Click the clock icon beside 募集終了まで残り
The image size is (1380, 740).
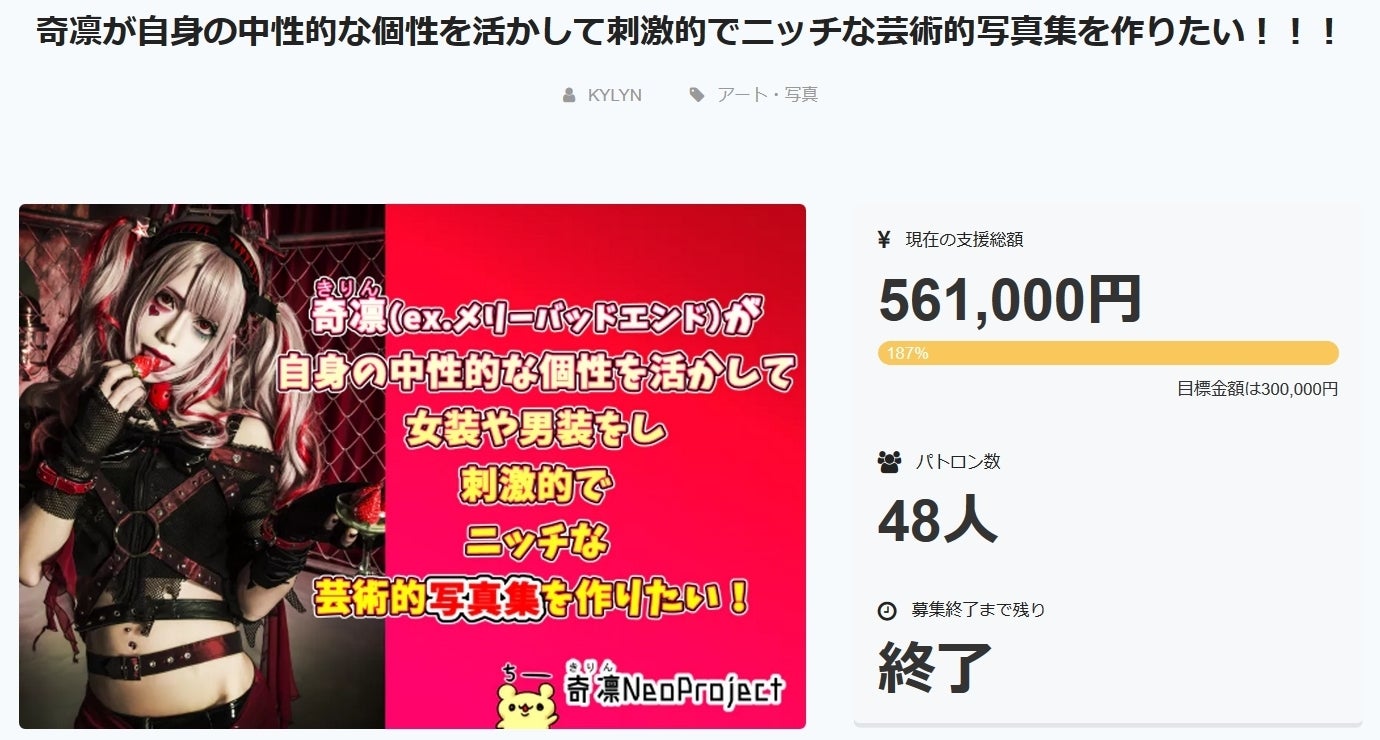tap(887, 611)
